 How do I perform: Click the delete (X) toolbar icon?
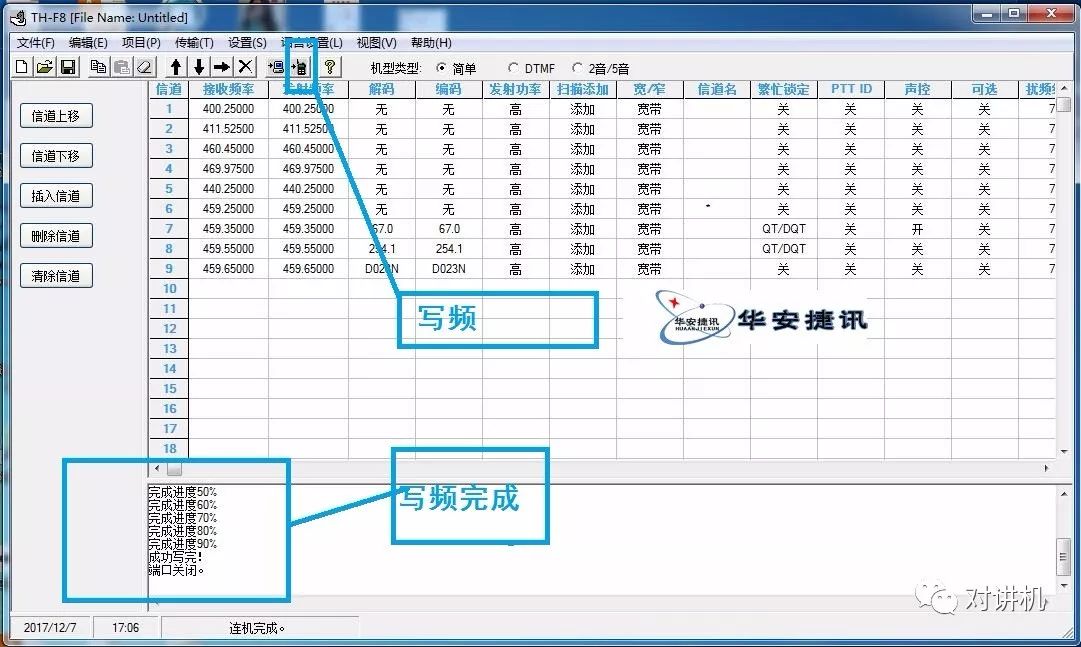pyautogui.click(x=243, y=66)
